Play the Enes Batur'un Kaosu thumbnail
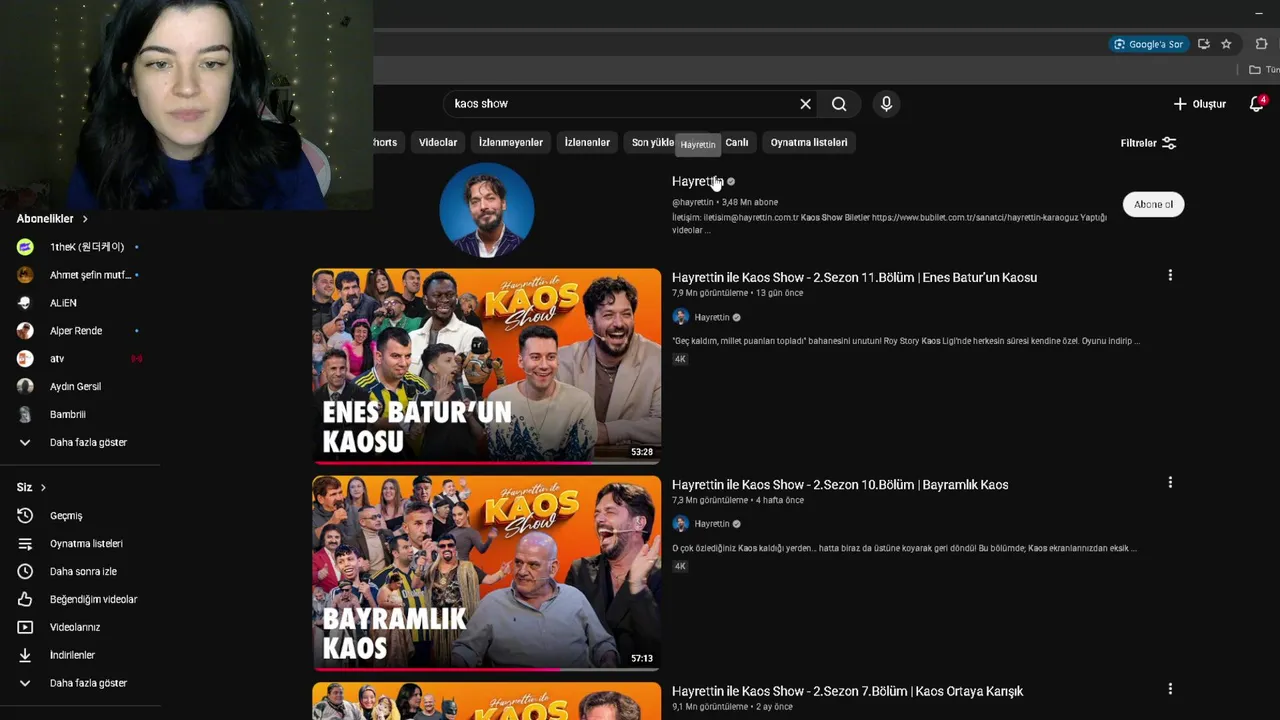 tap(487, 366)
